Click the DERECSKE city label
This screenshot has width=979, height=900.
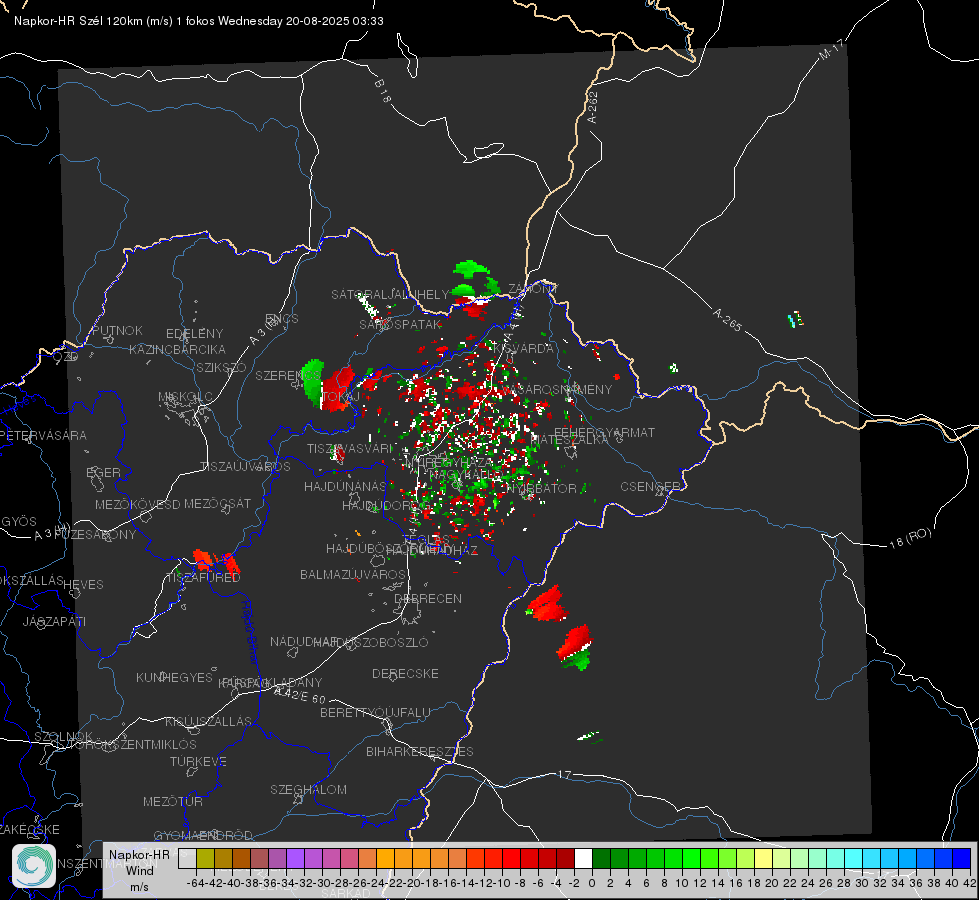(x=405, y=673)
